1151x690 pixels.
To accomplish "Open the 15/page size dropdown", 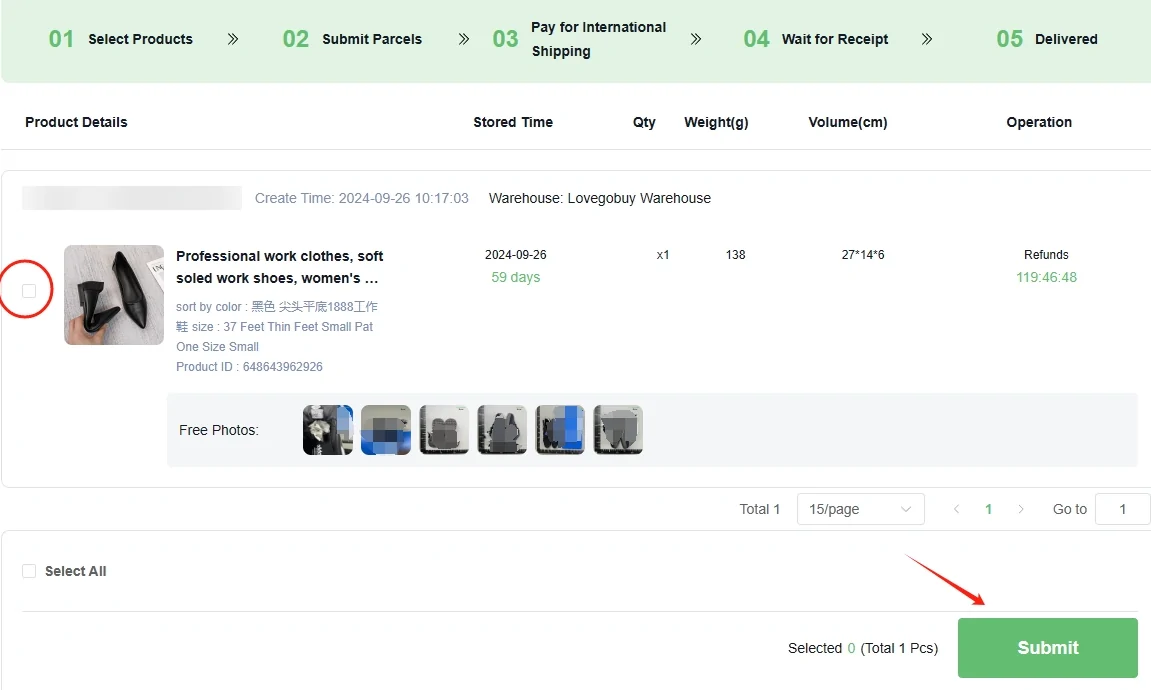I will coord(860,509).
